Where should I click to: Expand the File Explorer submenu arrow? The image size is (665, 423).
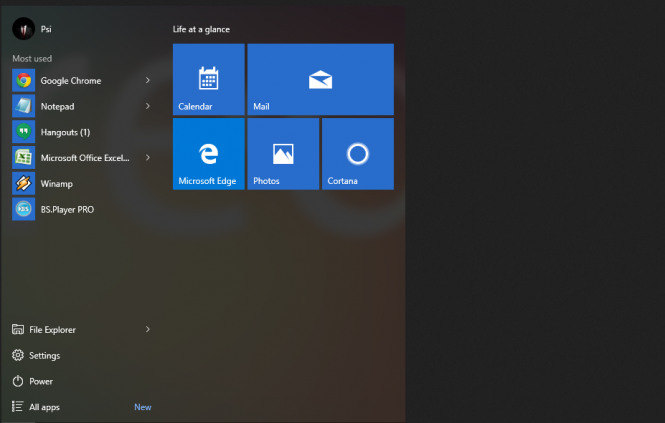(x=148, y=329)
